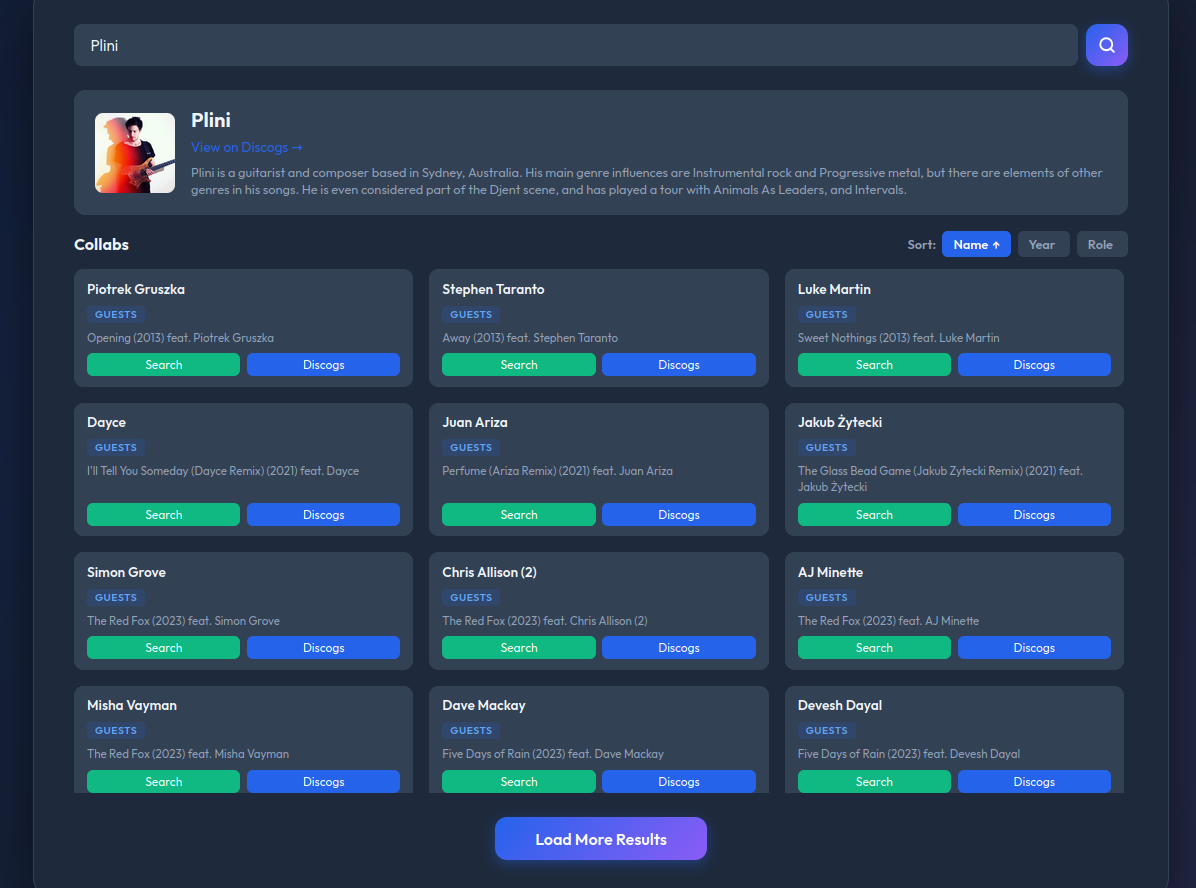Open the 'View on Discogs' link
The image size is (1196, 888).
246,147
